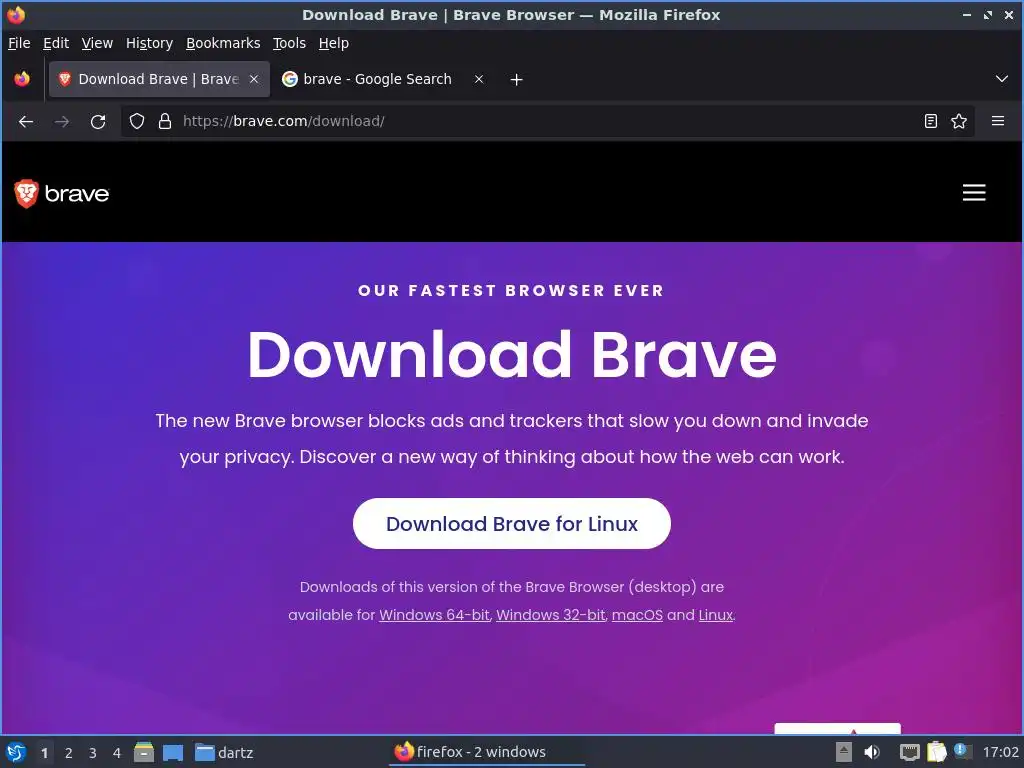Click the 'Download Brave' page heading
The height and width of the screenshot is (768, 1024).
(511, 354)
